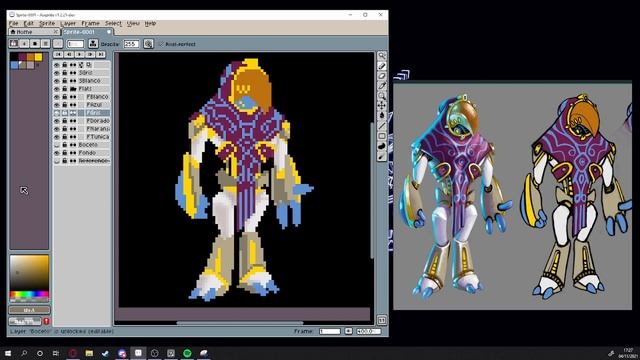Viewport: 640px width, 360px height.
Task: Open the Select menu
Action: 113,23
